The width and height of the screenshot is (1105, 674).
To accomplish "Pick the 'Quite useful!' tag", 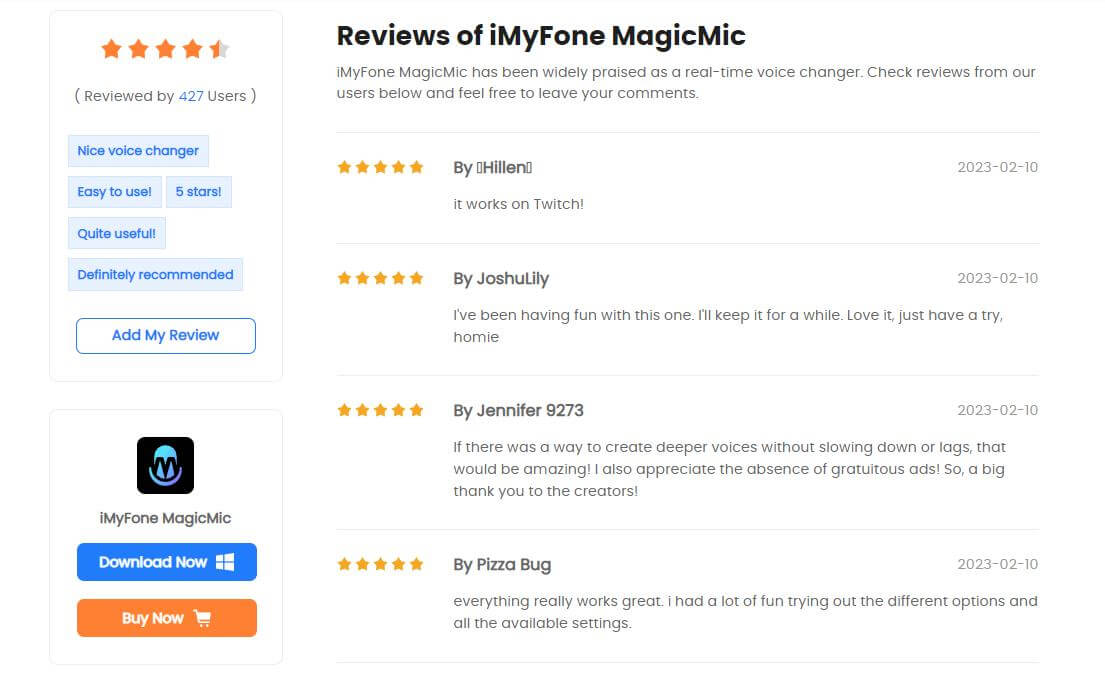I will pyautogui.click(x=117, y=233).
